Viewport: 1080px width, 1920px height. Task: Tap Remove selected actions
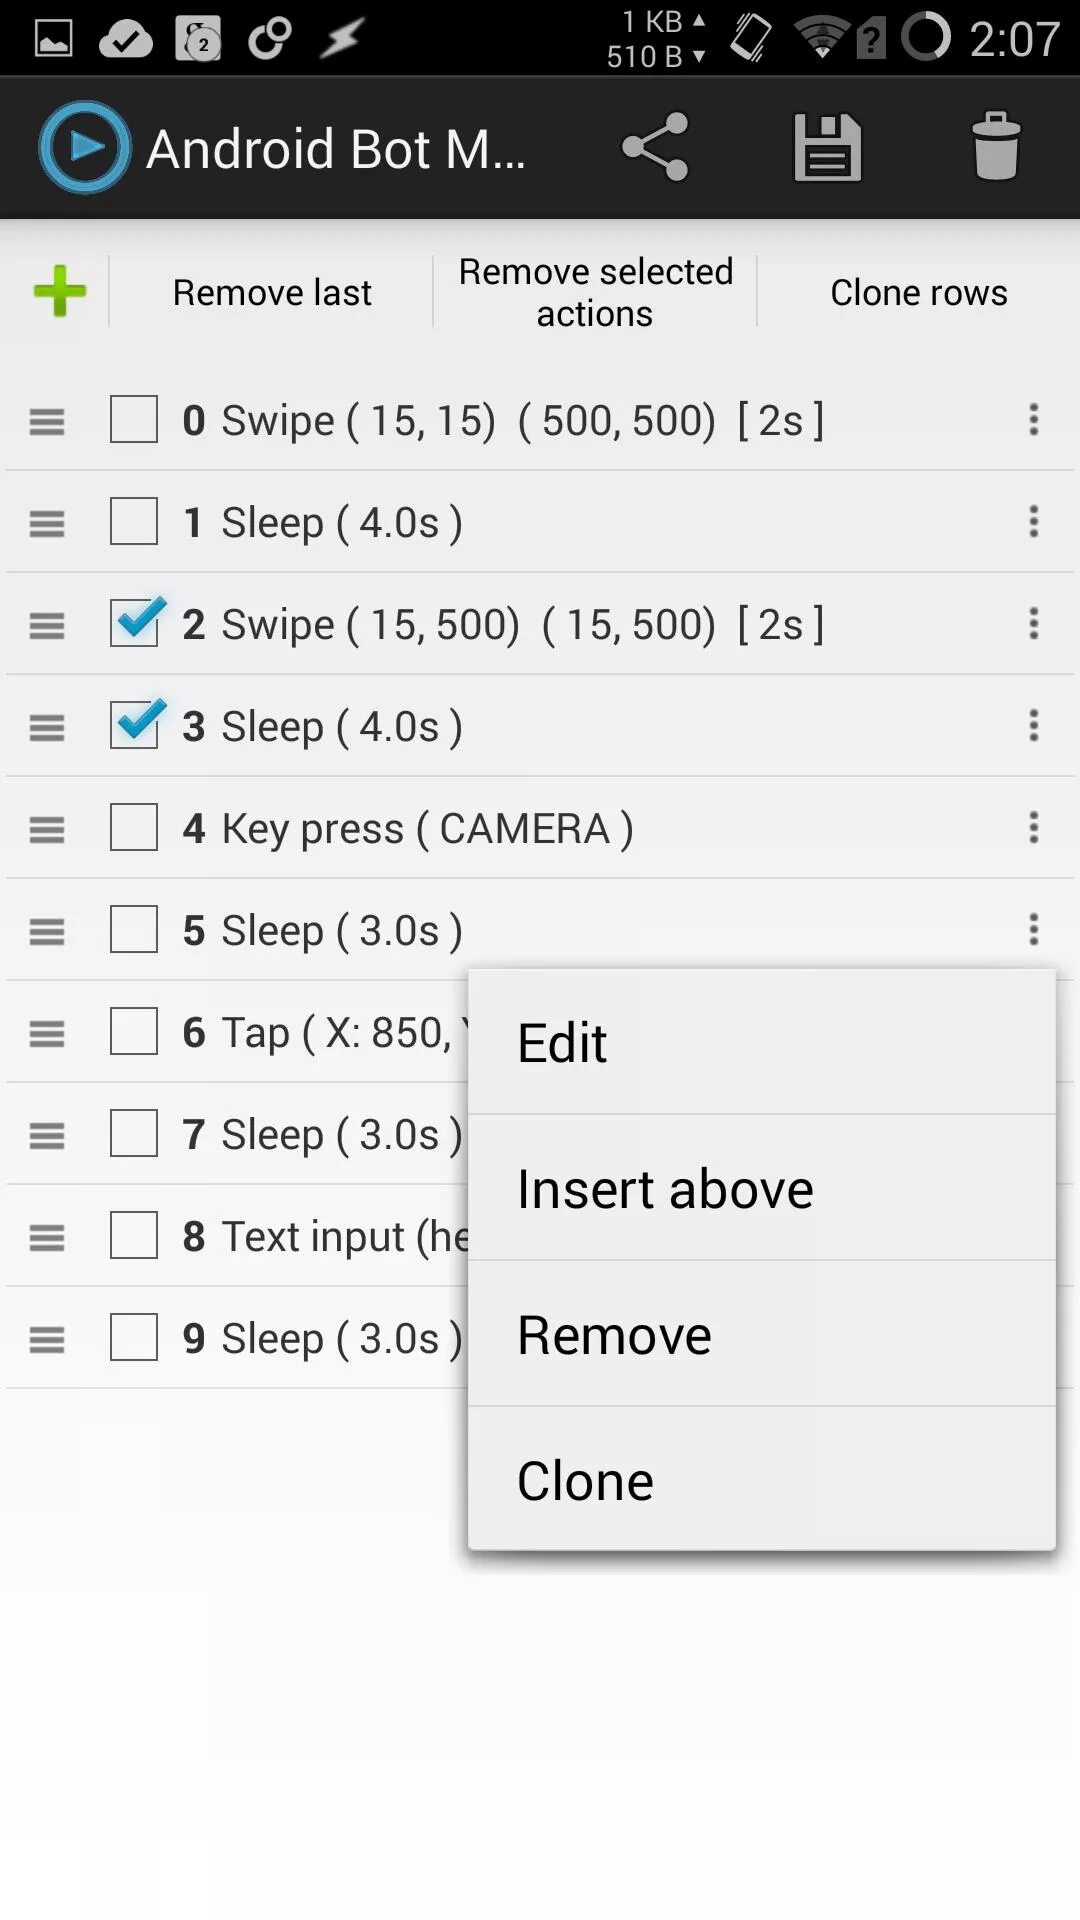click(x=595, y=292)
